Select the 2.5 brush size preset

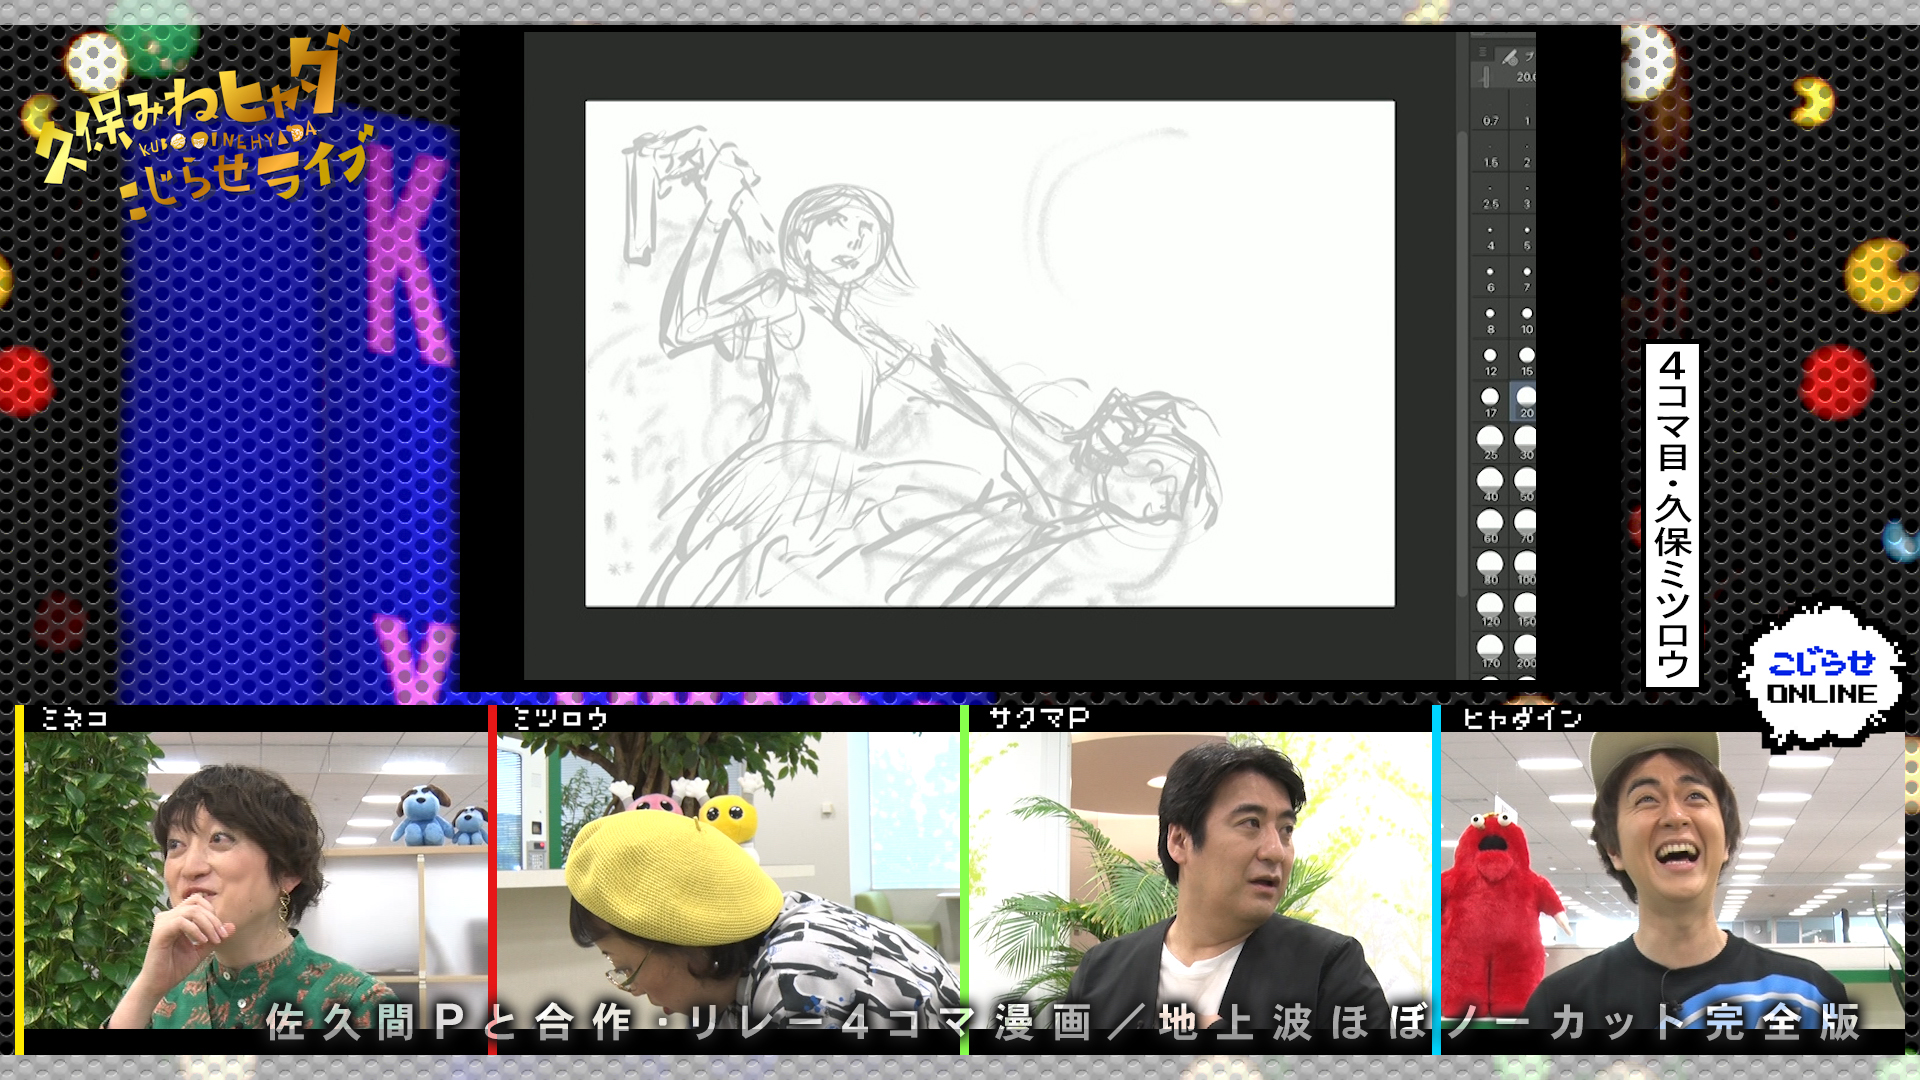tap(1490, 196)
